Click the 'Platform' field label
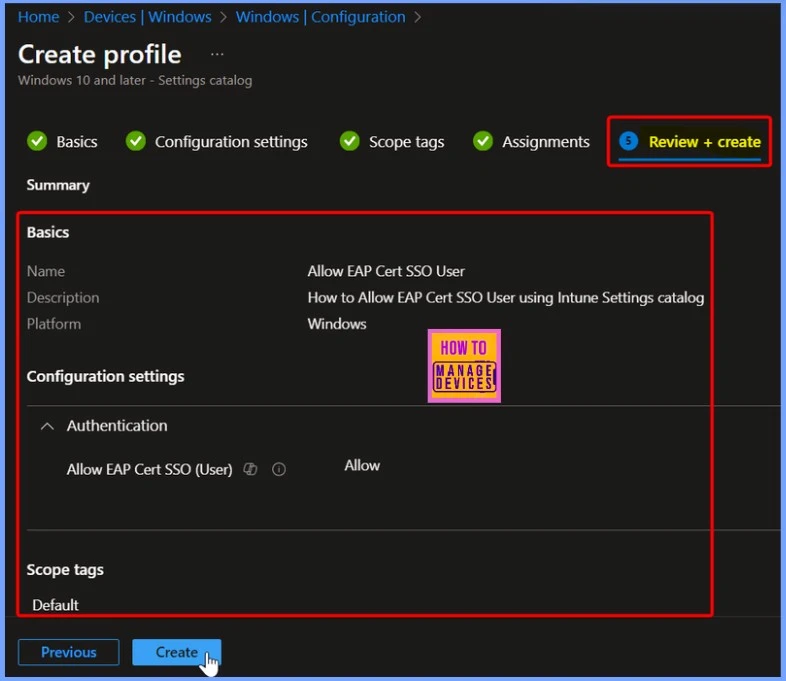786x681 pixels. 54,324
